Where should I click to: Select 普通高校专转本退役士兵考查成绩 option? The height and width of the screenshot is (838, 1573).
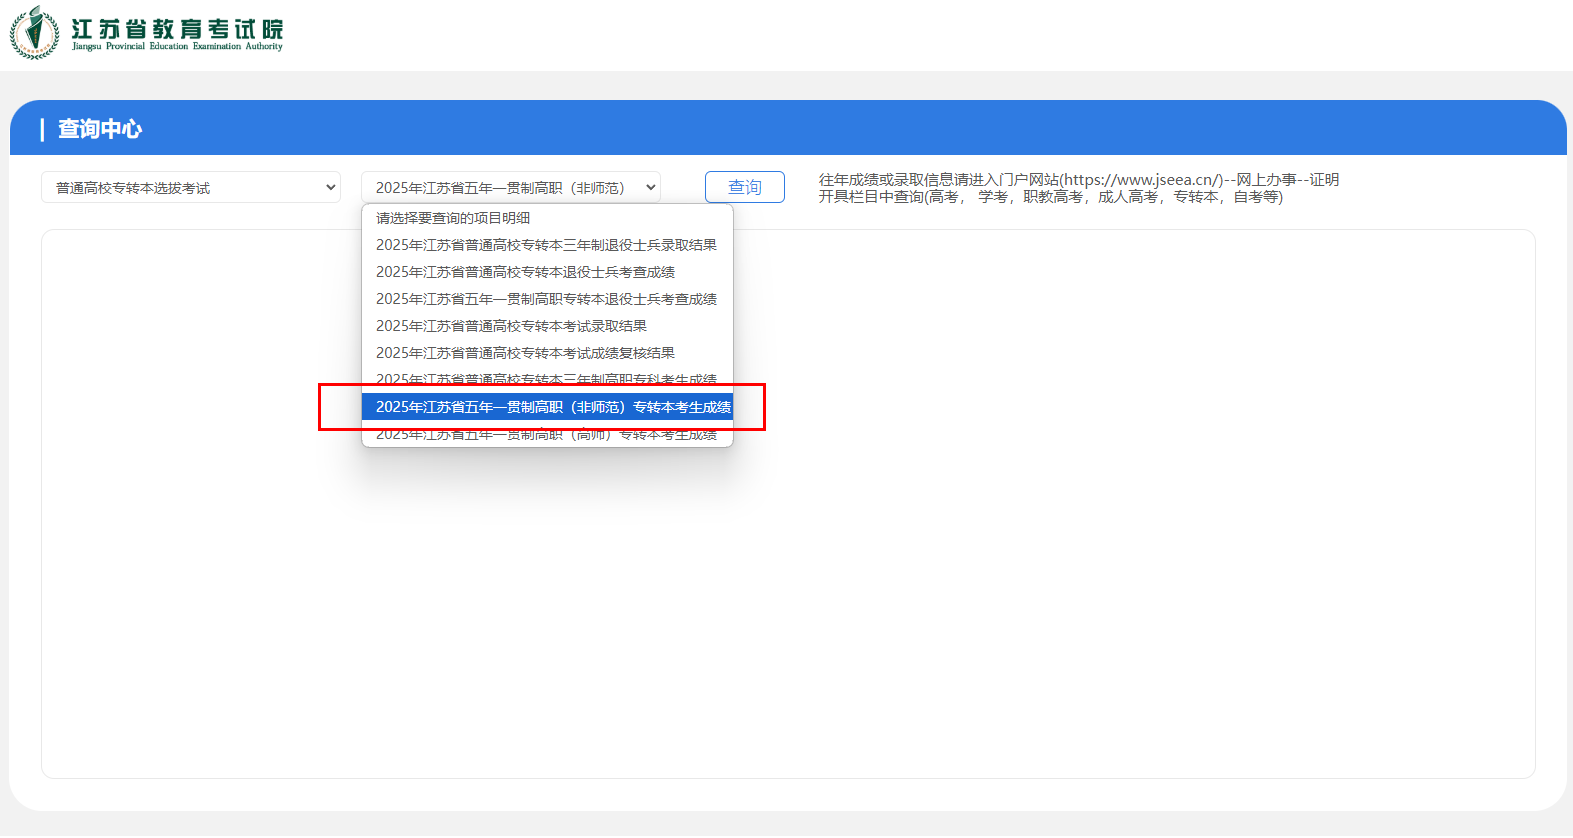[525, 272]
